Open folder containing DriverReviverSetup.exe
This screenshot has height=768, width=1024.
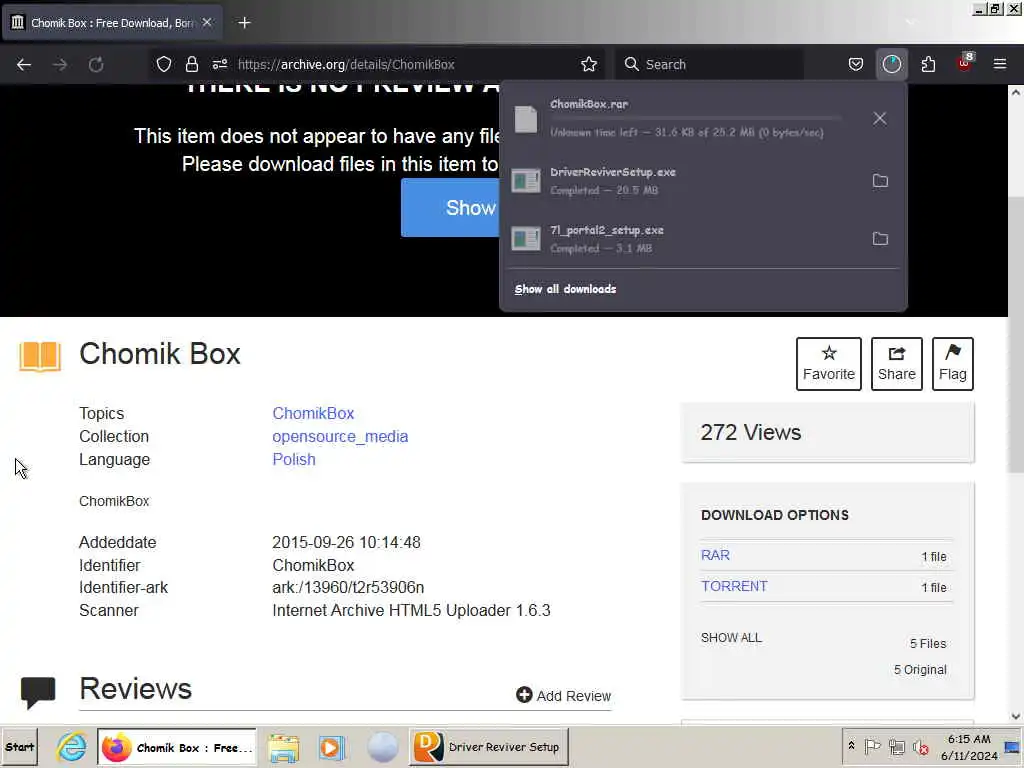880,181
